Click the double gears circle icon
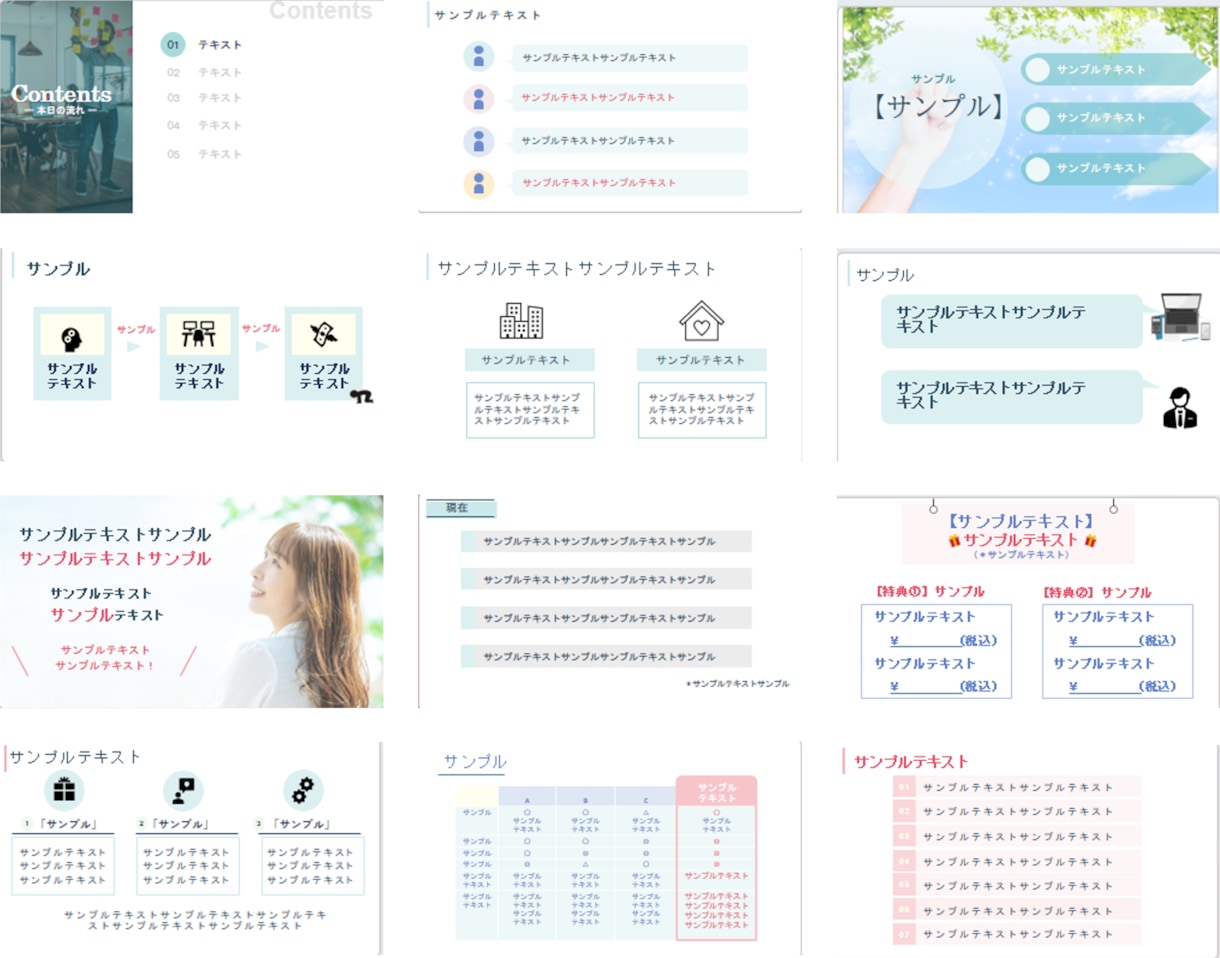The width and height of the screenshot is (1220, 958). [x=303, y=791]
